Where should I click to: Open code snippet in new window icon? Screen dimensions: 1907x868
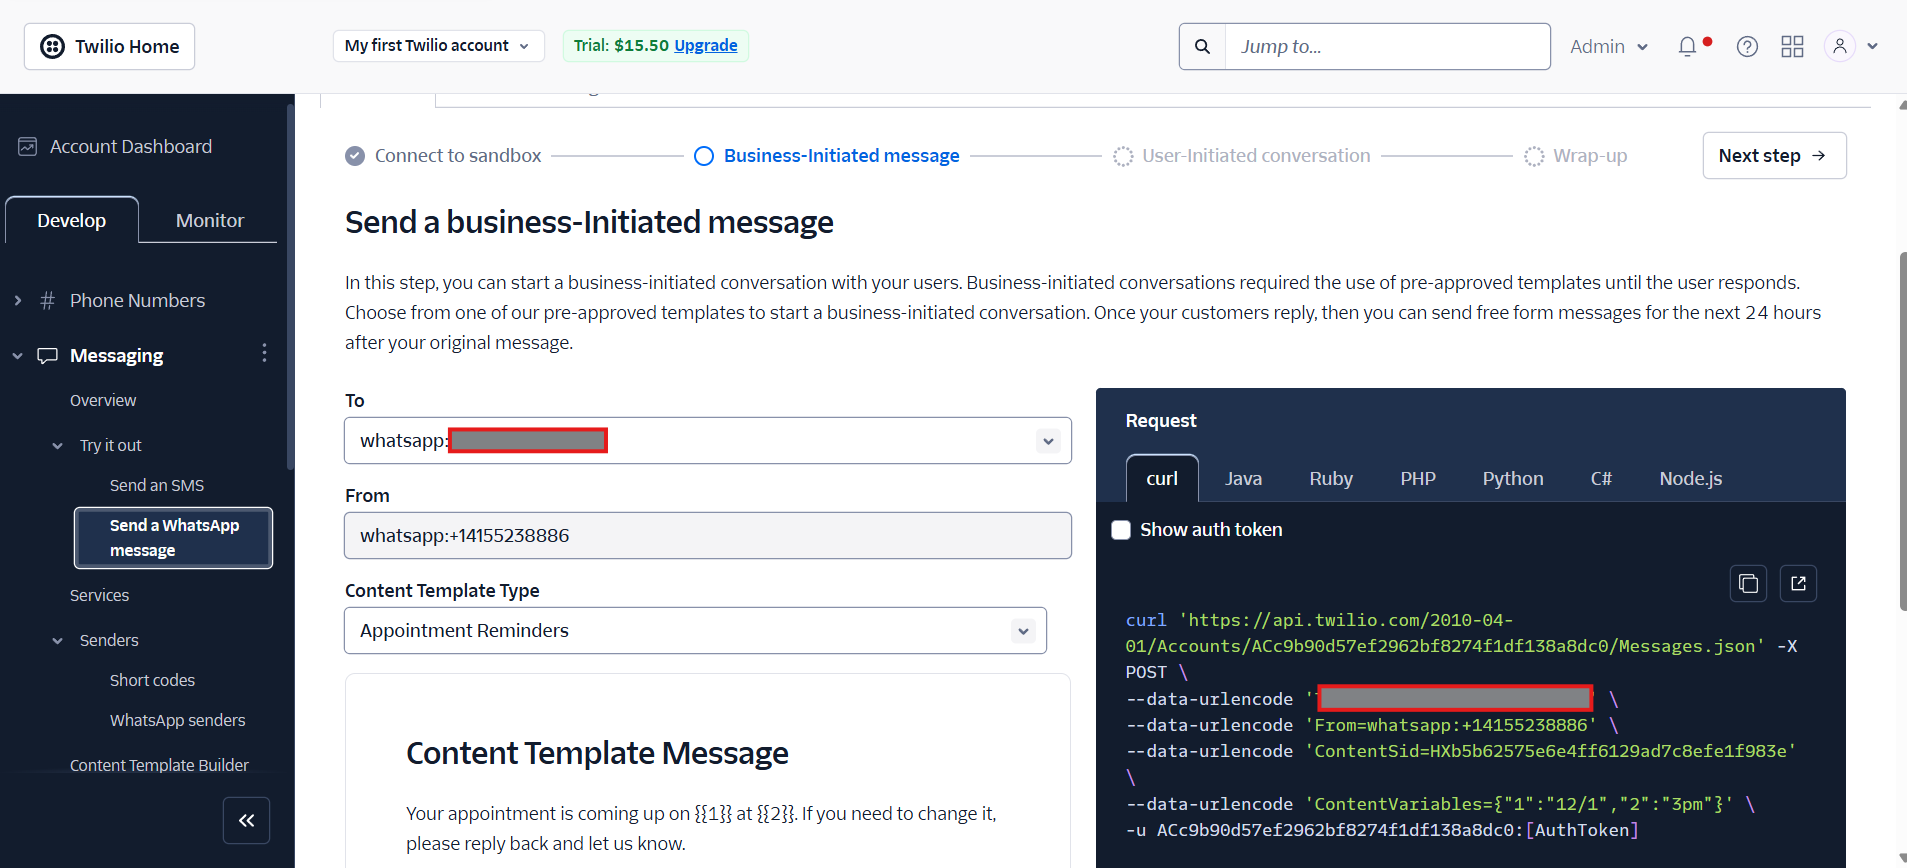[x=1798, y=584]
